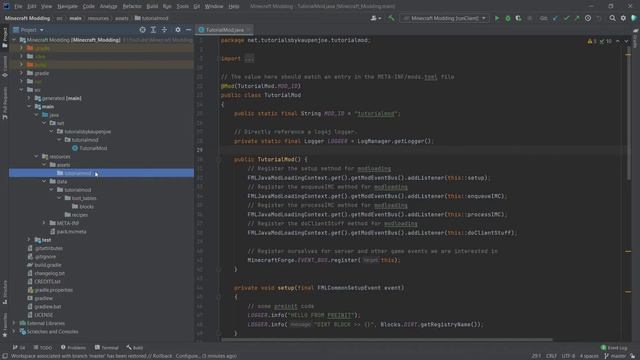Expand the META-INF folder
The image size is (640, 360).
tap(44, 223)
